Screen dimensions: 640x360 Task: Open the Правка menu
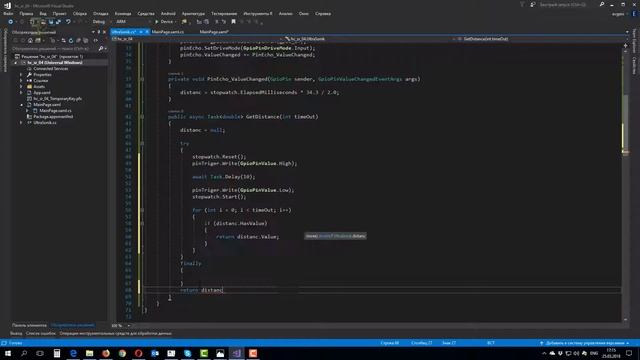click(26, 13)
